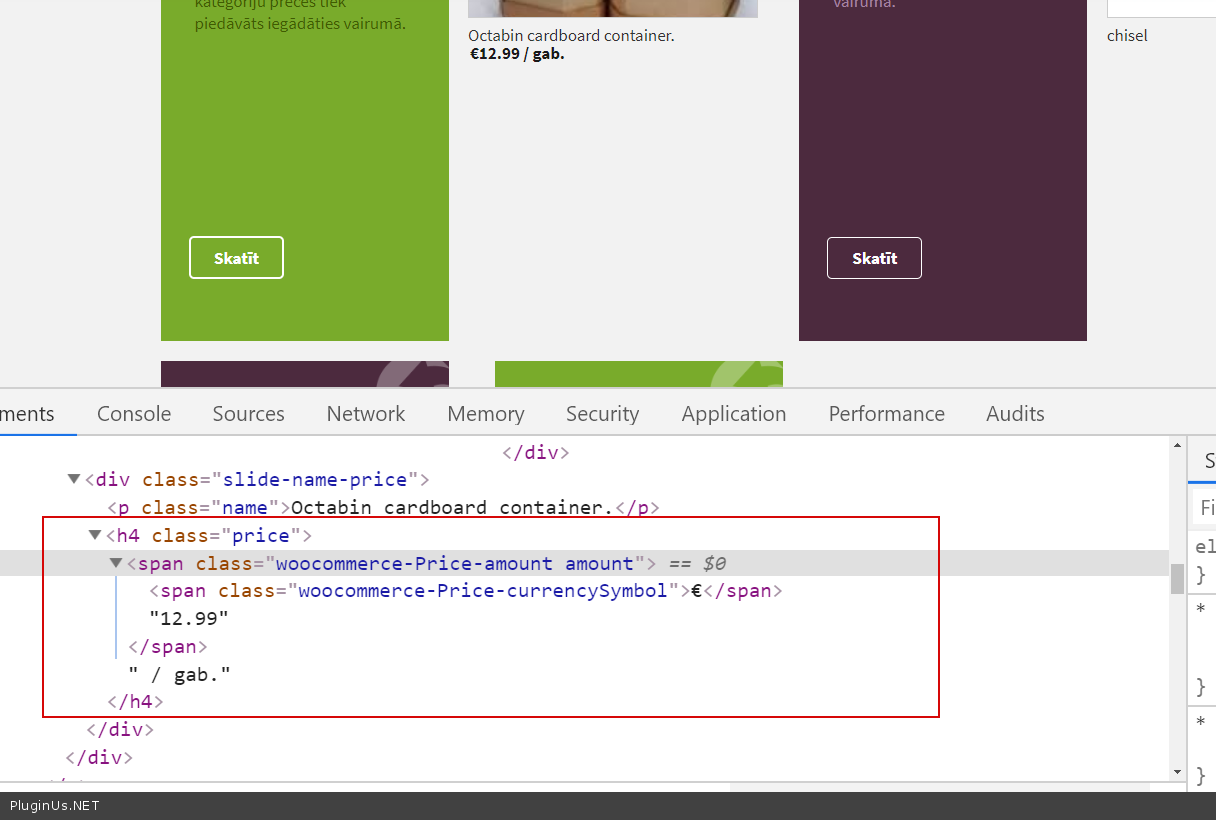This screenshot has height=820, width=1216.
Task: Click Skatīt button on purple card
Action: (874, 258)
